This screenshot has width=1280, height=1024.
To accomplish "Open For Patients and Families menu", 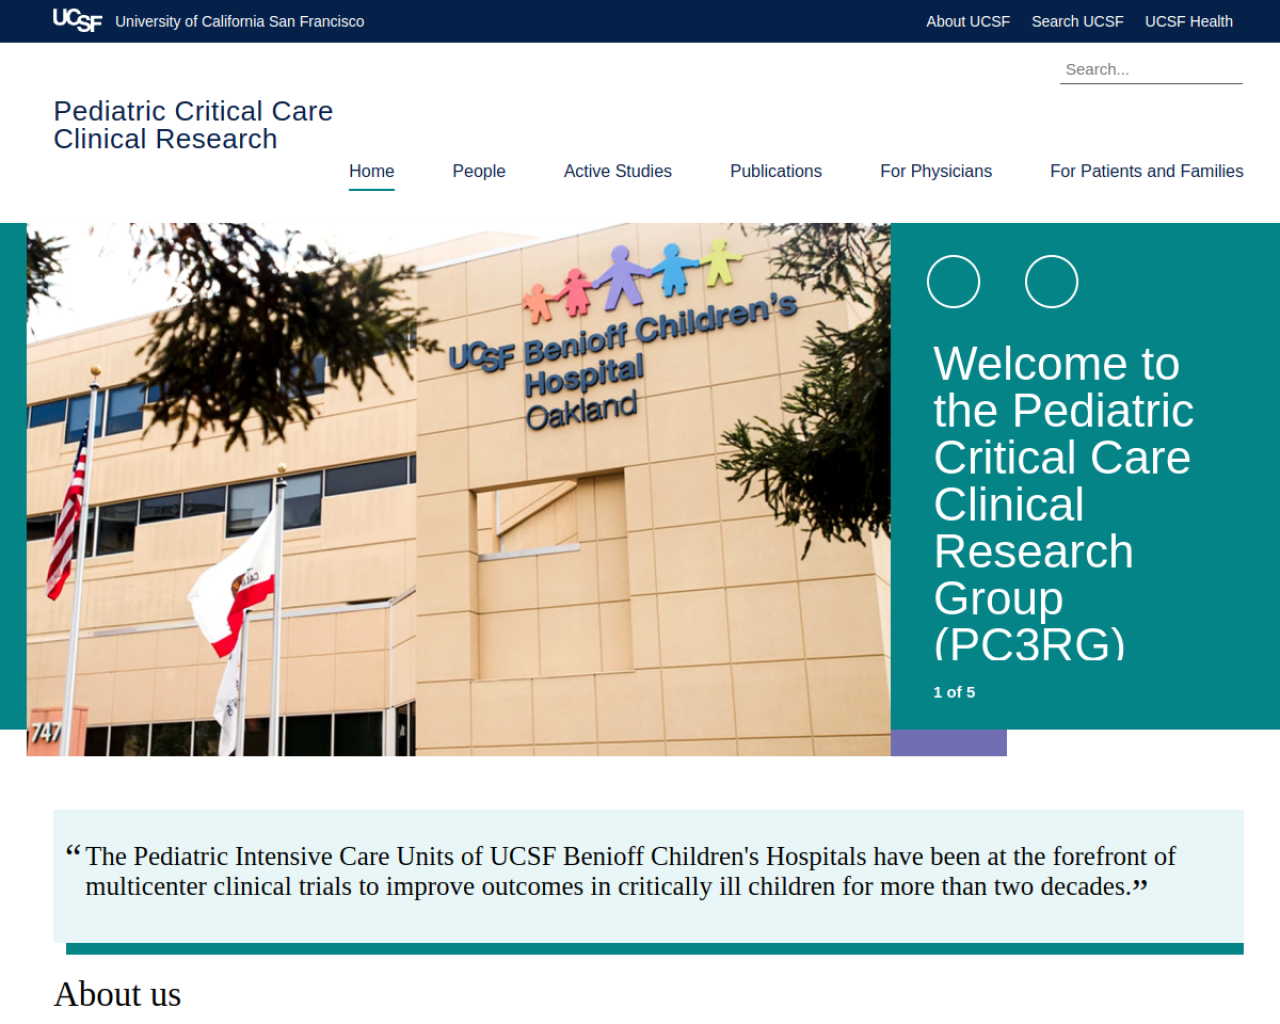I will click(x=1146, y=171).
